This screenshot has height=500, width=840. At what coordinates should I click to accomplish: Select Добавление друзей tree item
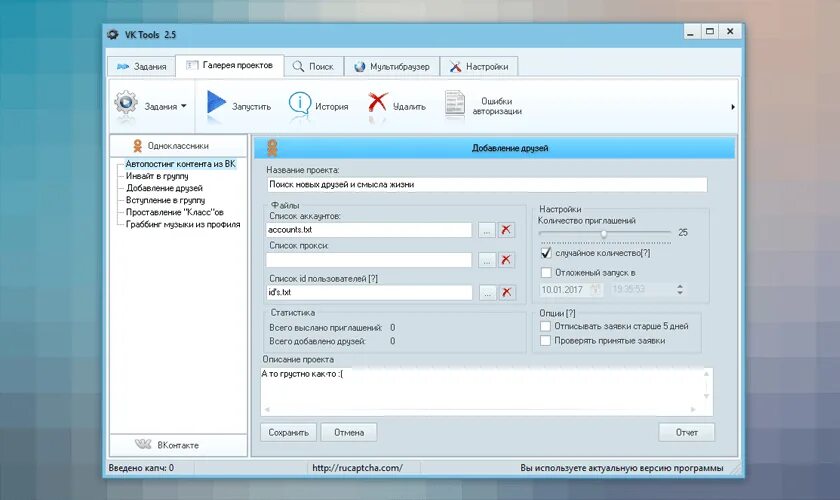[164, 188]
